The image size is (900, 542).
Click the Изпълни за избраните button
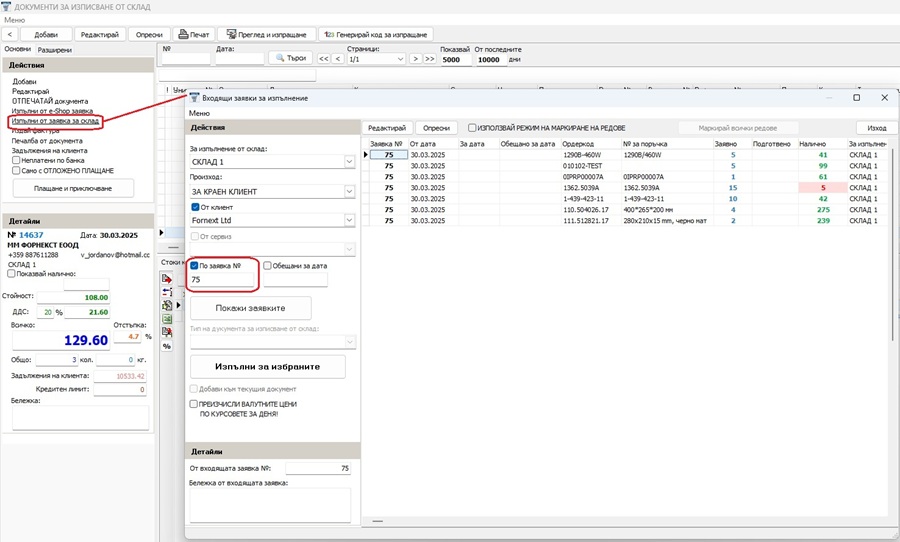tap(267, 366)
